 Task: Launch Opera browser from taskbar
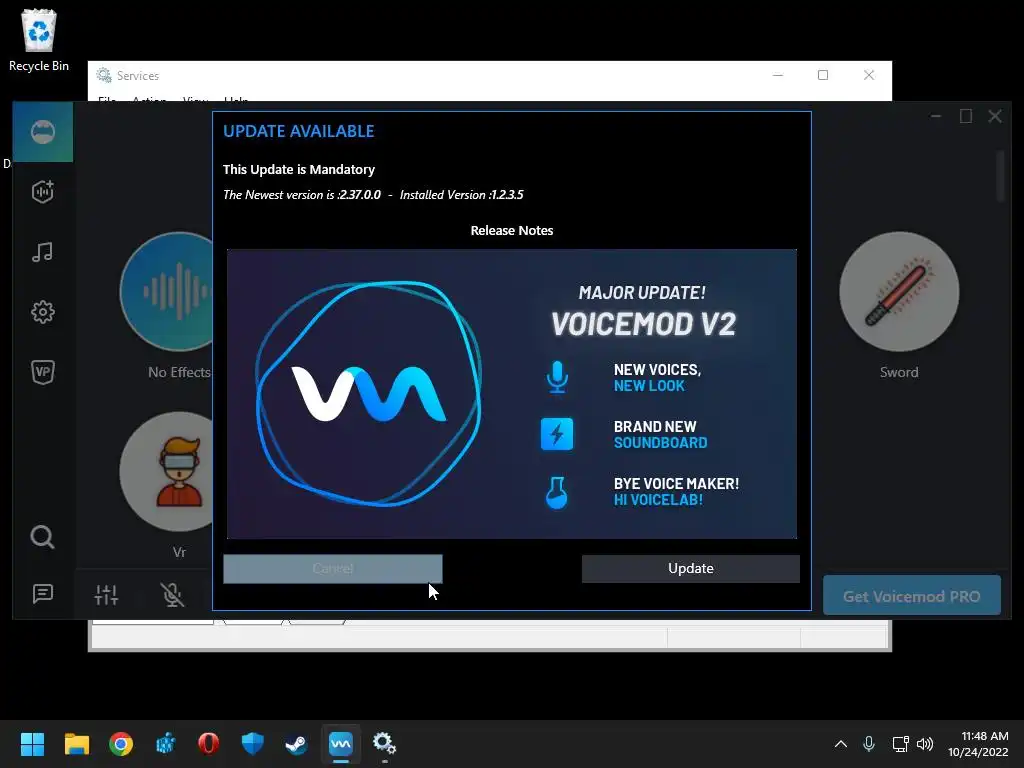pyautogui.click(x=208, y=744)
